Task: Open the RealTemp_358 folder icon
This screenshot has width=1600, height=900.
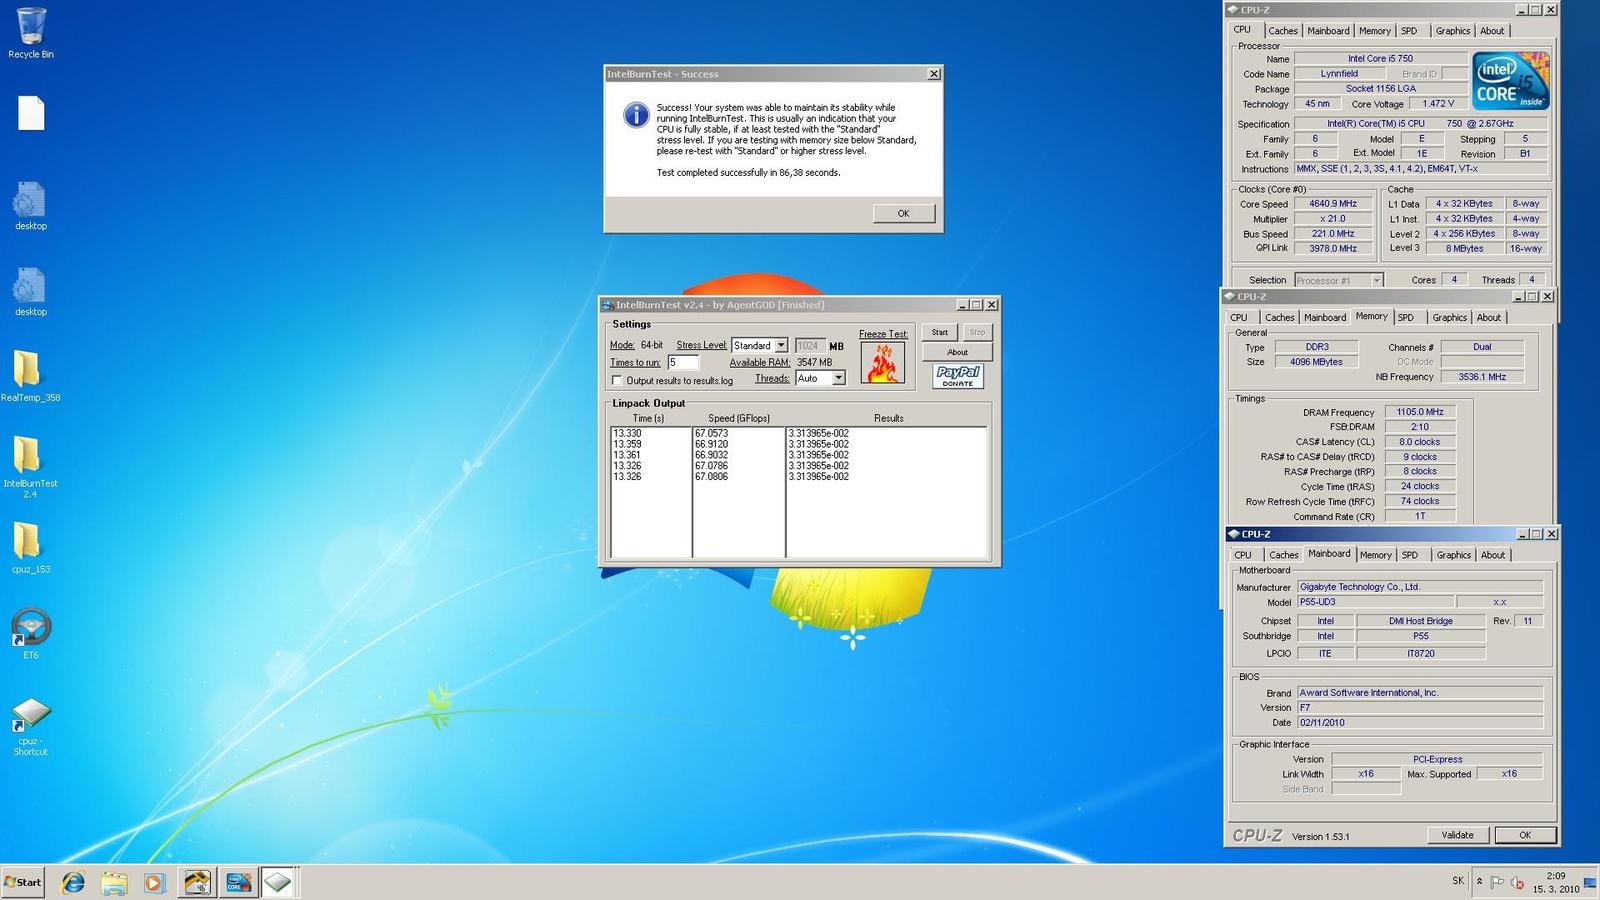Action: point(28,371)
